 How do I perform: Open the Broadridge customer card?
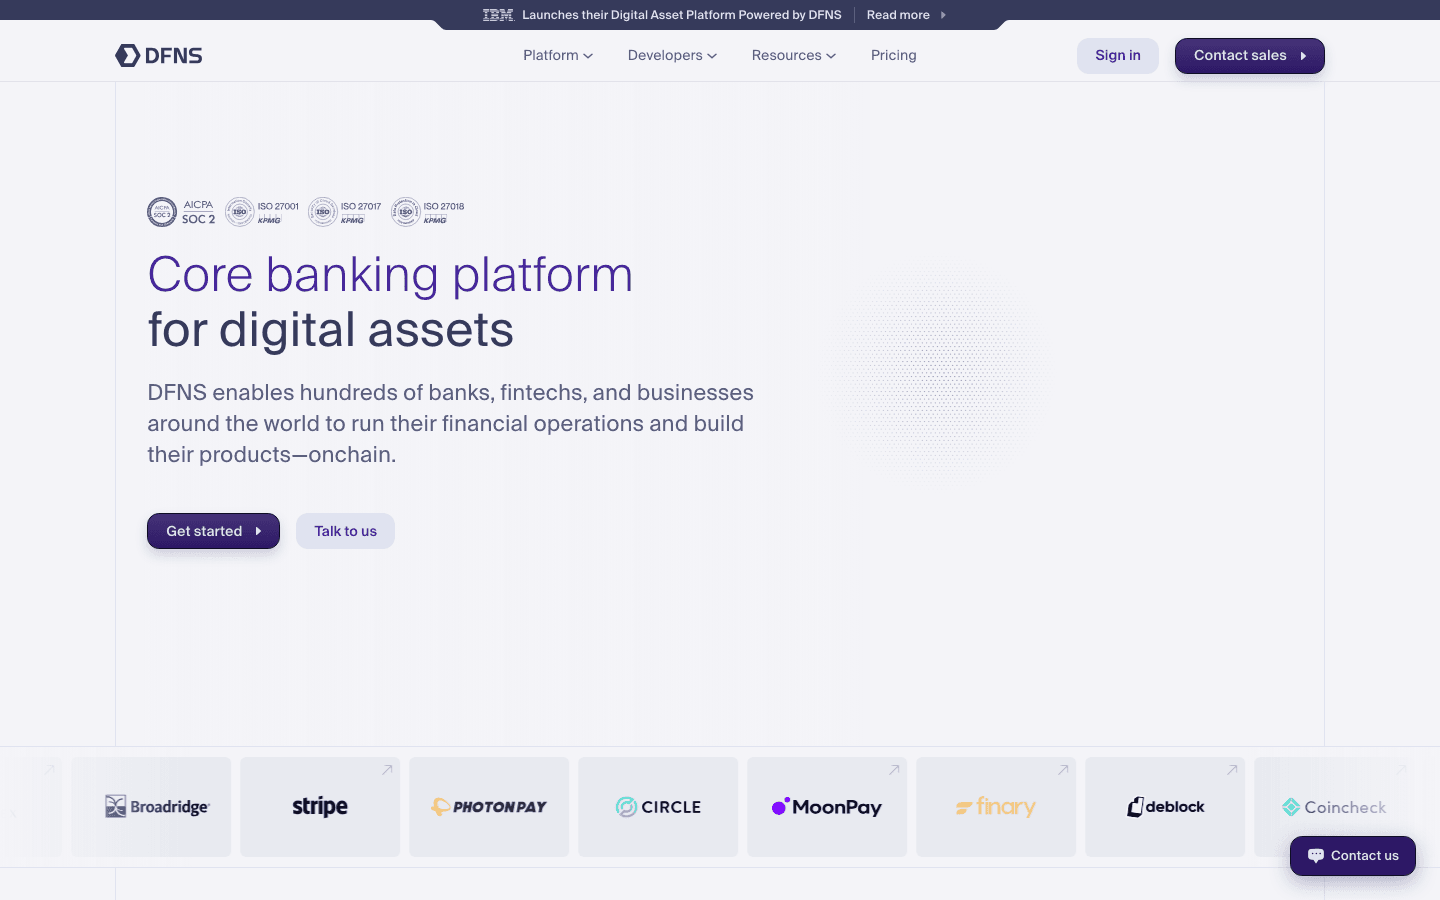[x=151, y=807]
